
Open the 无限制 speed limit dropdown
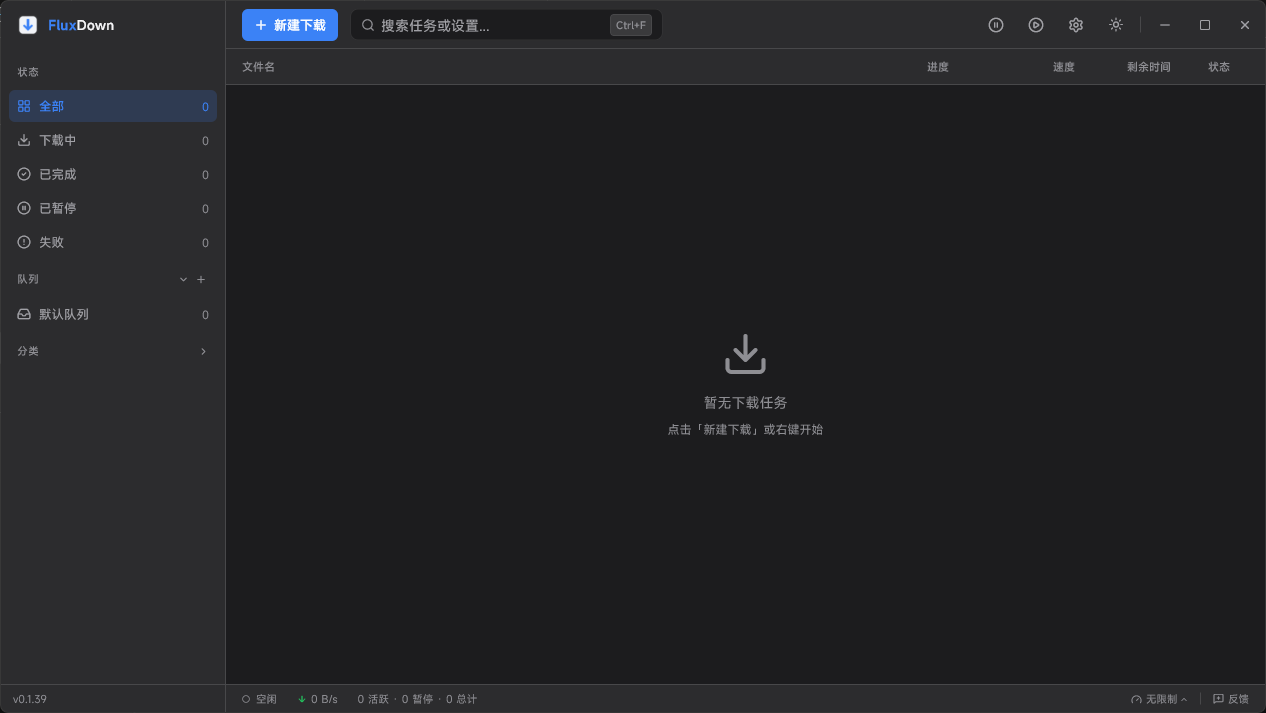1160,698
